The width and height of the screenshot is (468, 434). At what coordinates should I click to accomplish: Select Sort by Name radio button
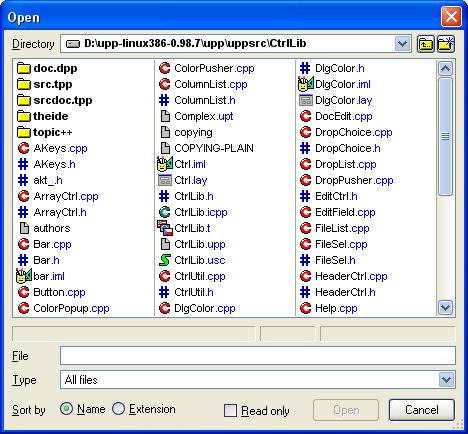67,409
